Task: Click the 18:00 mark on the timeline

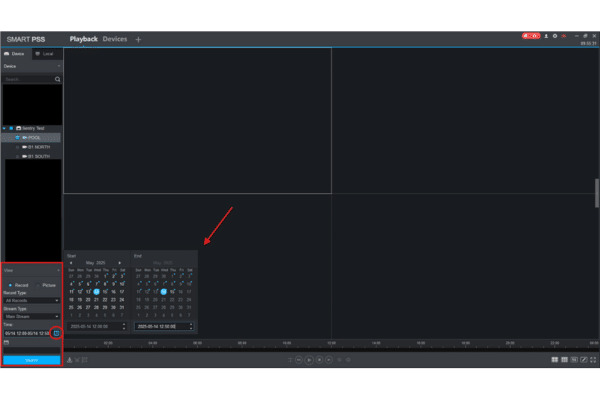Action: click(x=465, y=344)
